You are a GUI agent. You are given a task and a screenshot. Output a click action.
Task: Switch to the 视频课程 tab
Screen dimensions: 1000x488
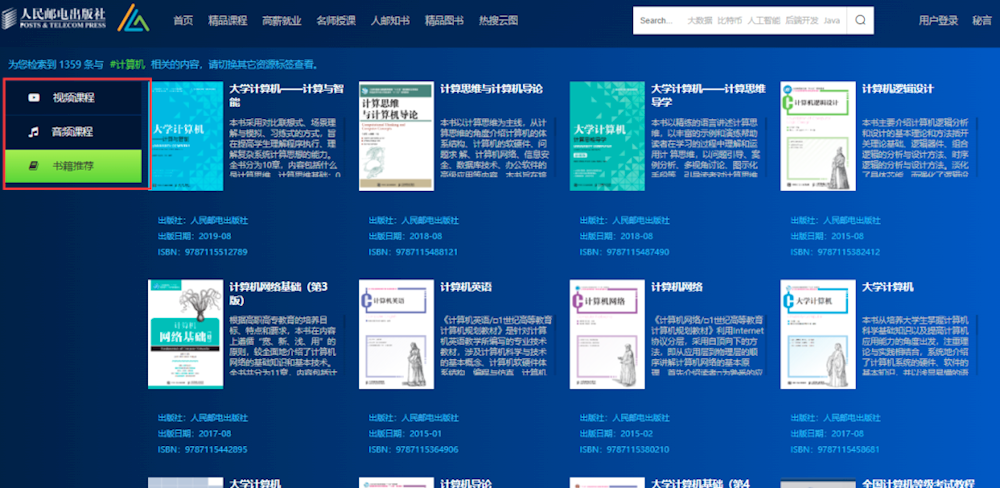click(77, 97)
